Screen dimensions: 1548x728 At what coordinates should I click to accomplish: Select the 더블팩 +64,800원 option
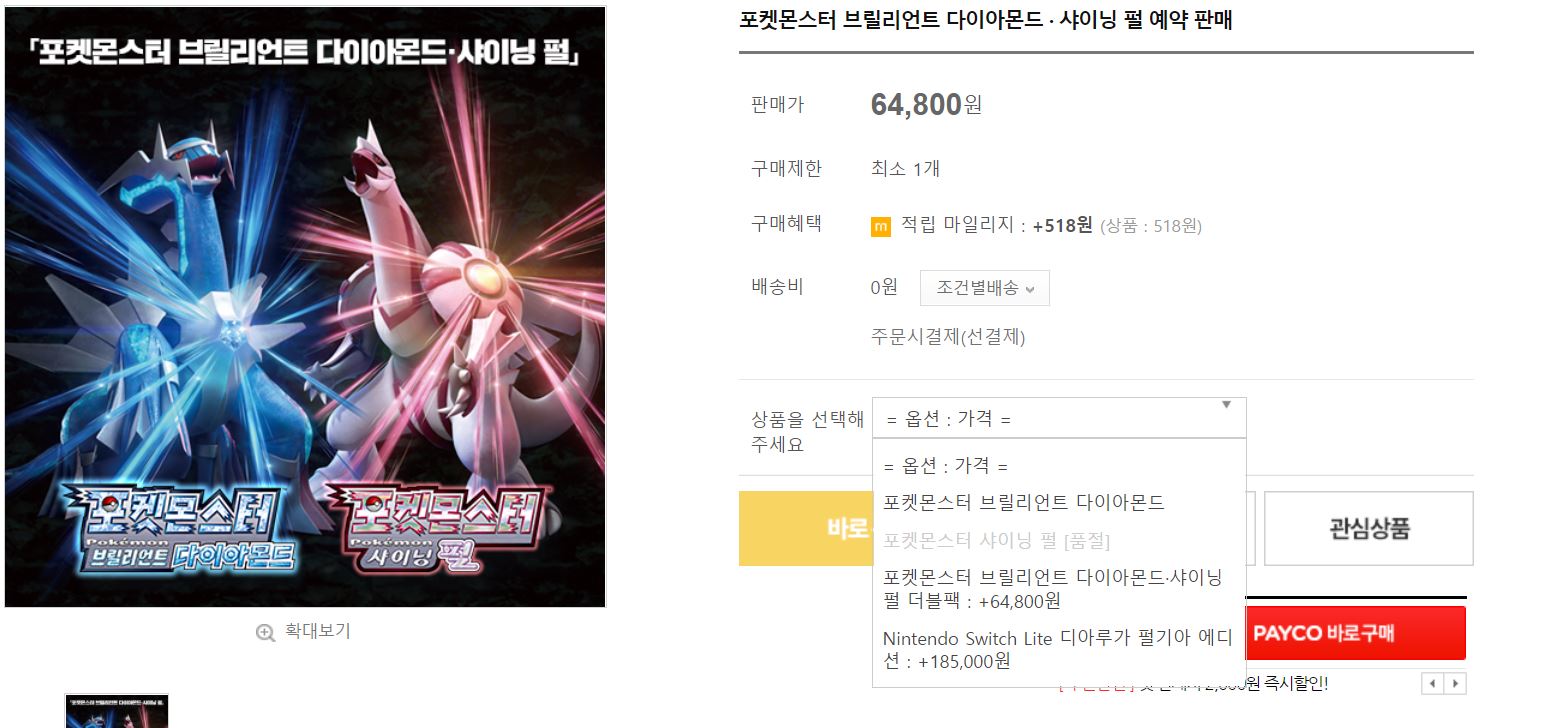(x=1059, y=589)
